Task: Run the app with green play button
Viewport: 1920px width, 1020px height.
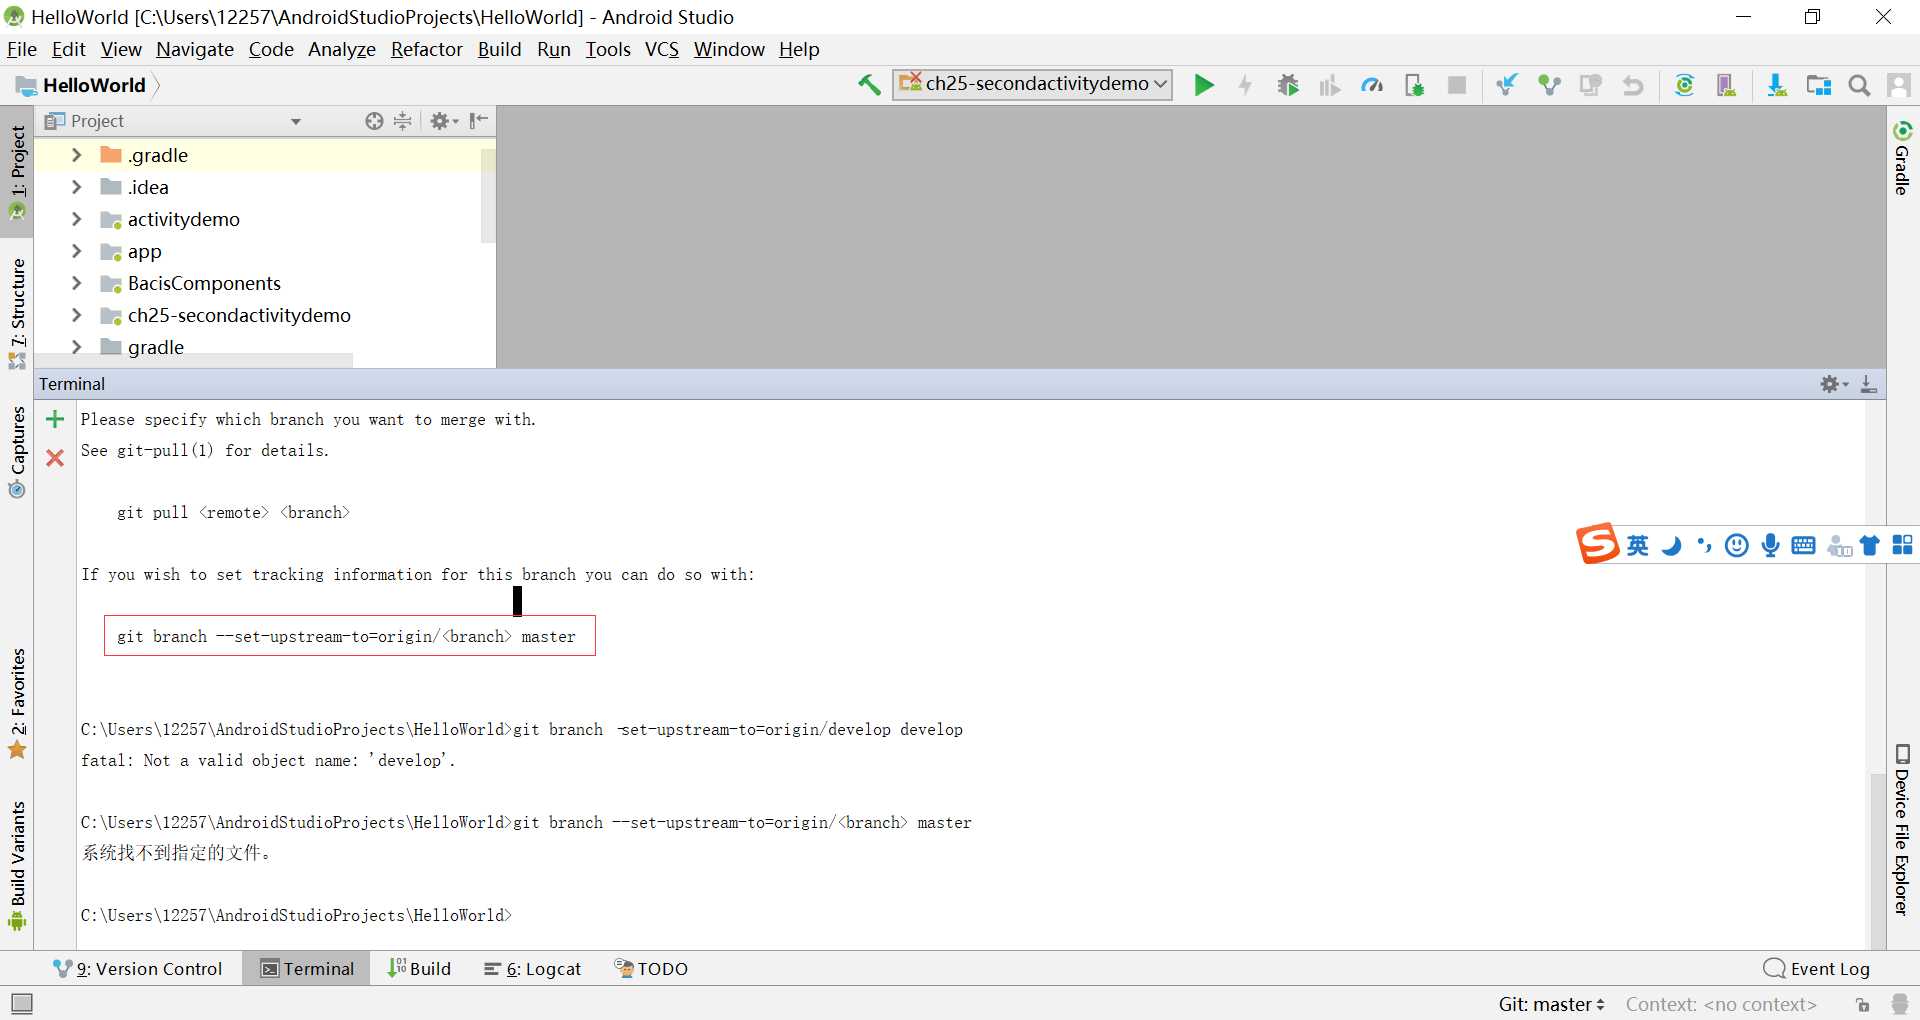Action: click(1204, 85)
